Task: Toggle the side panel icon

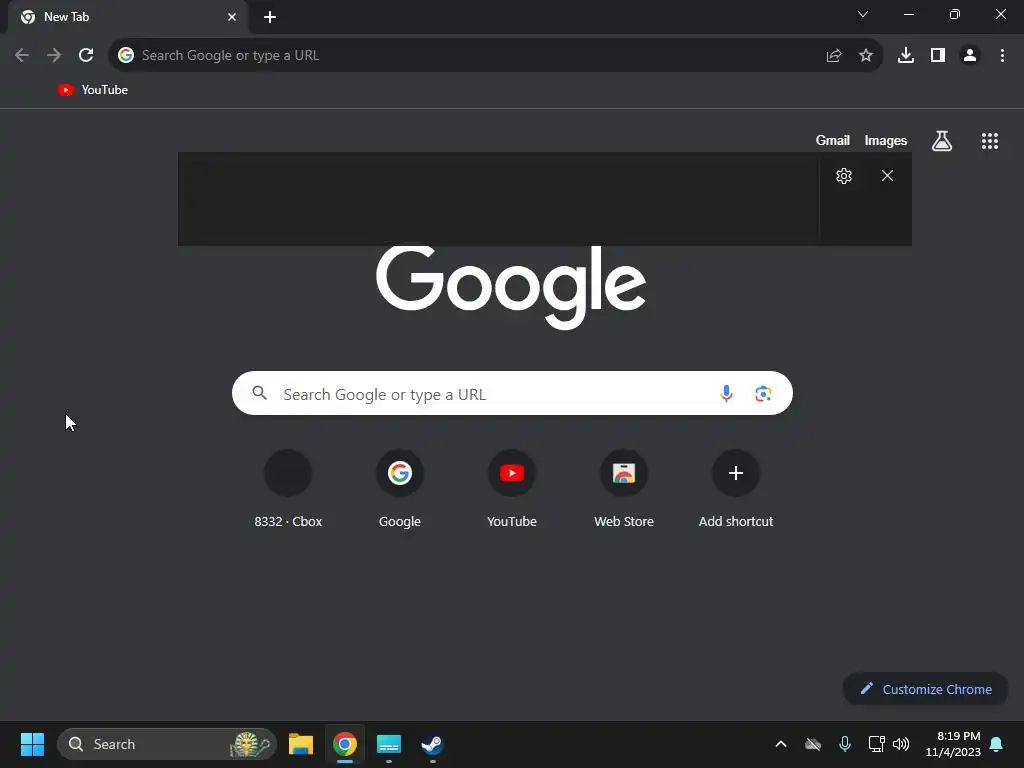Action: pos(938,56)
